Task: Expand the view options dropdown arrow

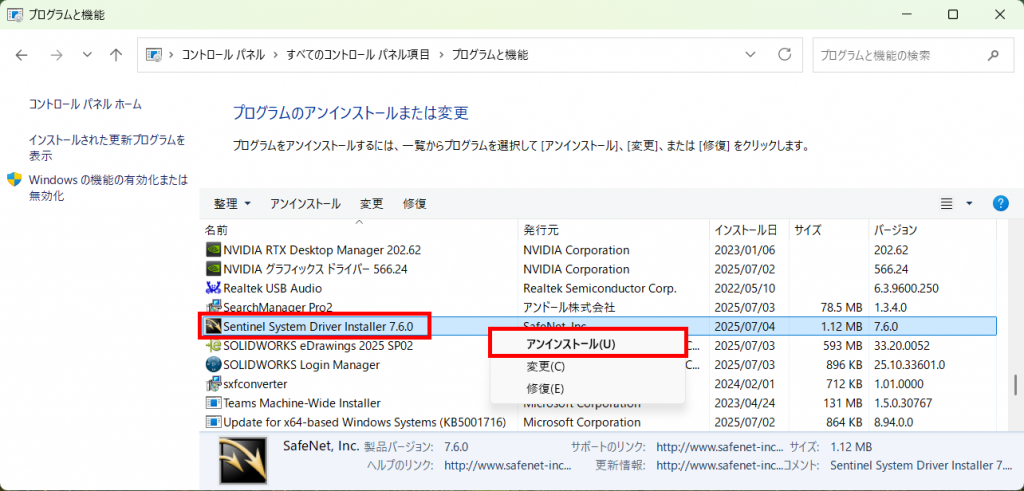Action: pos(969,204)
